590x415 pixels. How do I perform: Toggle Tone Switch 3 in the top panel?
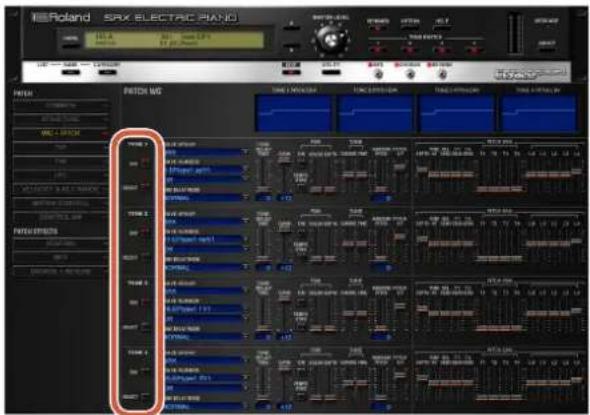[x=441, y=49]
